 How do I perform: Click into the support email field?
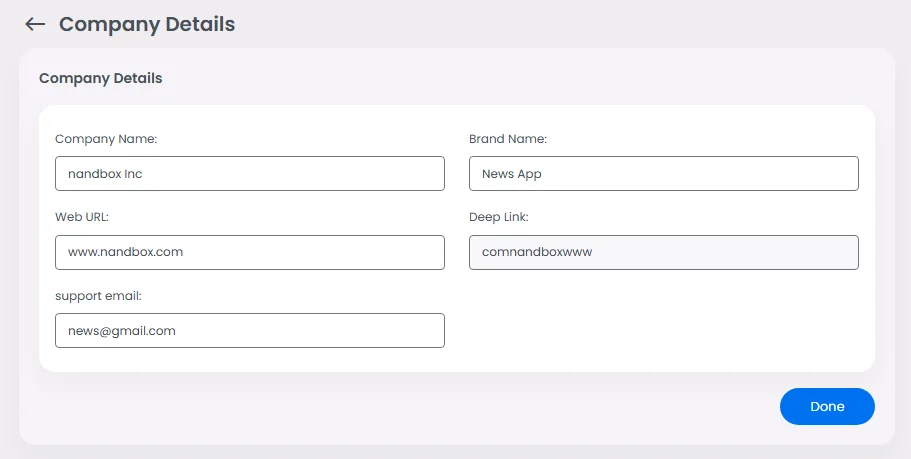[x=250, y=330]
